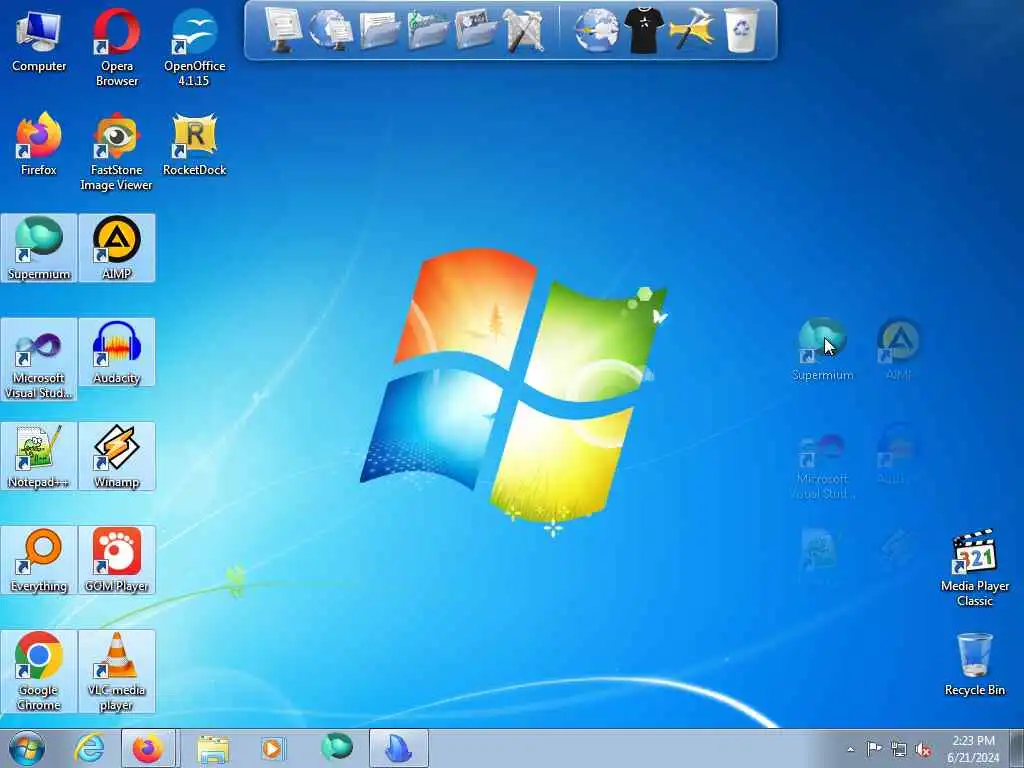Click the plain globe icon in RocketDock
Viewport: 1024px width, 768px height.
click(596, 30)
